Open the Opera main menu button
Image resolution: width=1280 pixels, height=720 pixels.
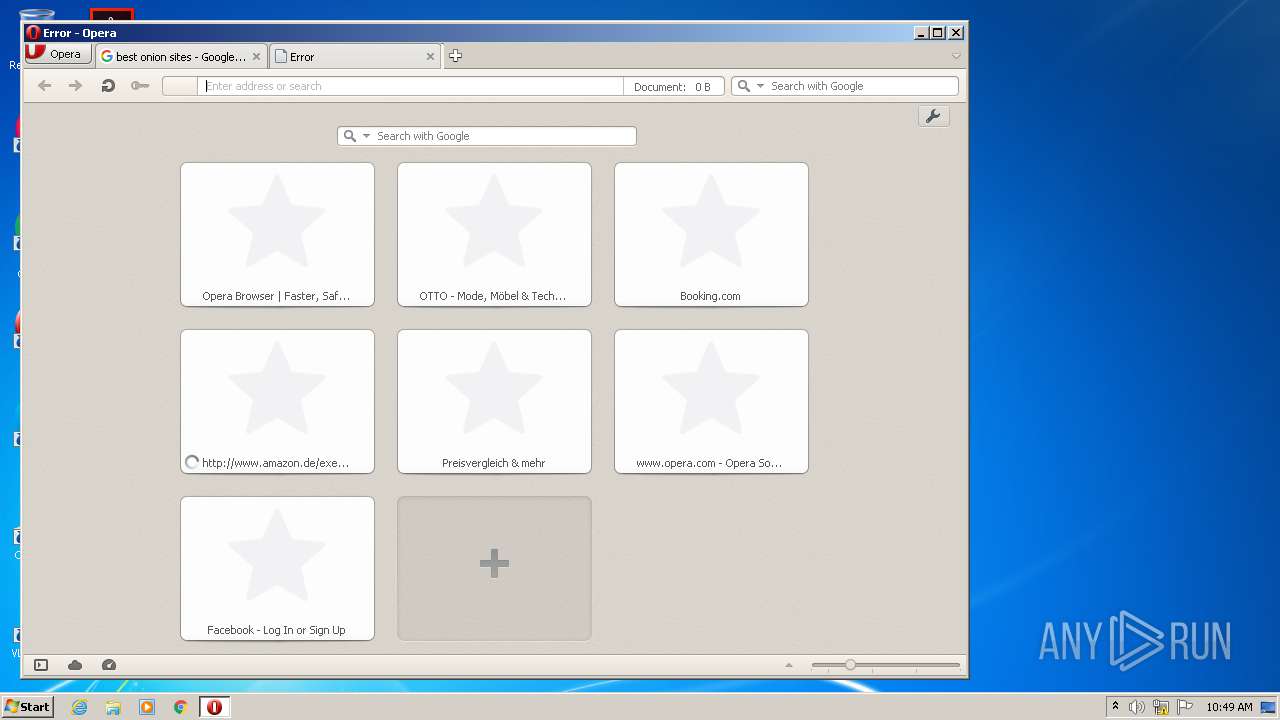point(59,54)
